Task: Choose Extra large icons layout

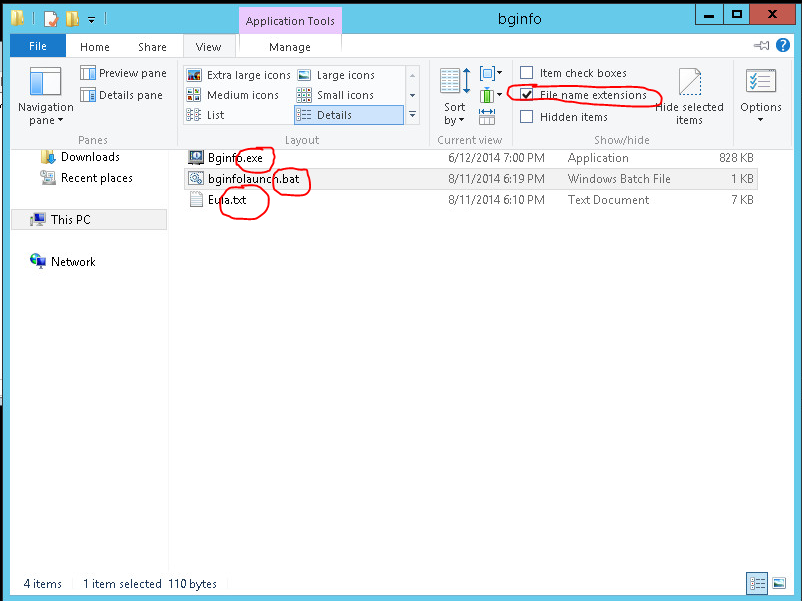Action: pyautogui.click(x=238, y=75)
